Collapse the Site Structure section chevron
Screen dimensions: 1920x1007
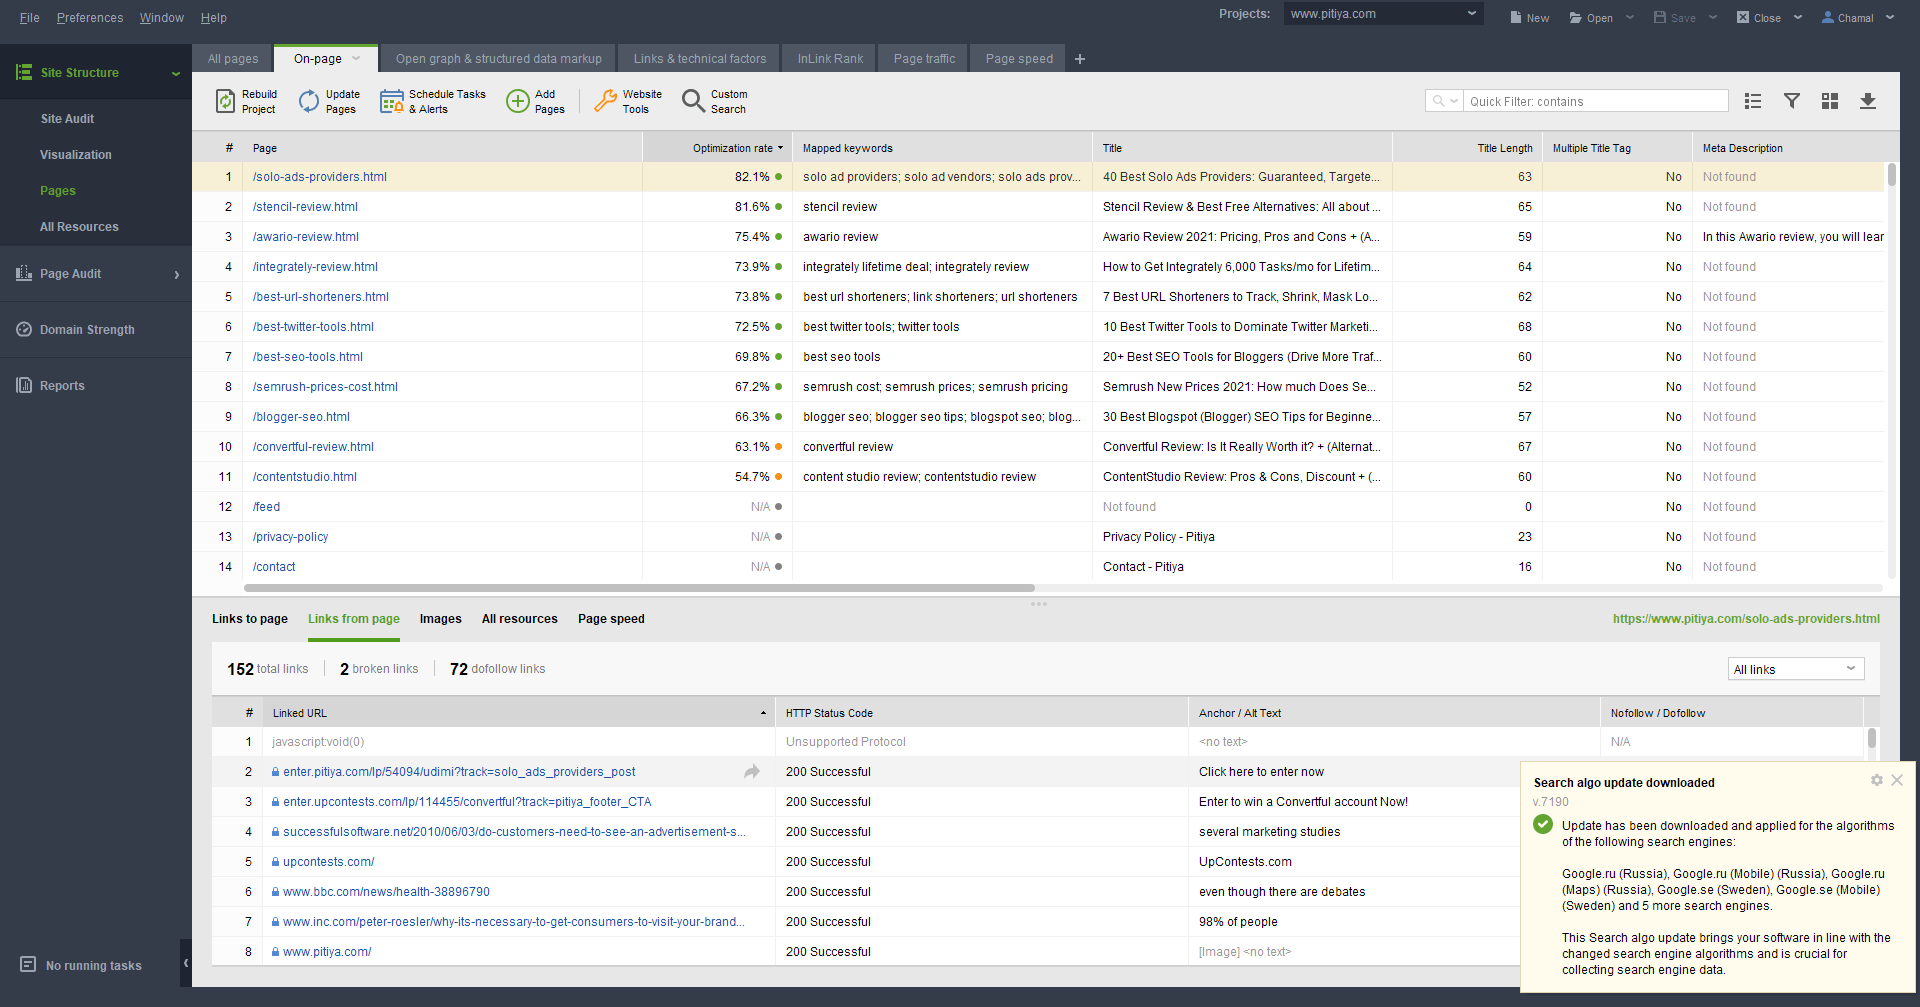point(176,73)
